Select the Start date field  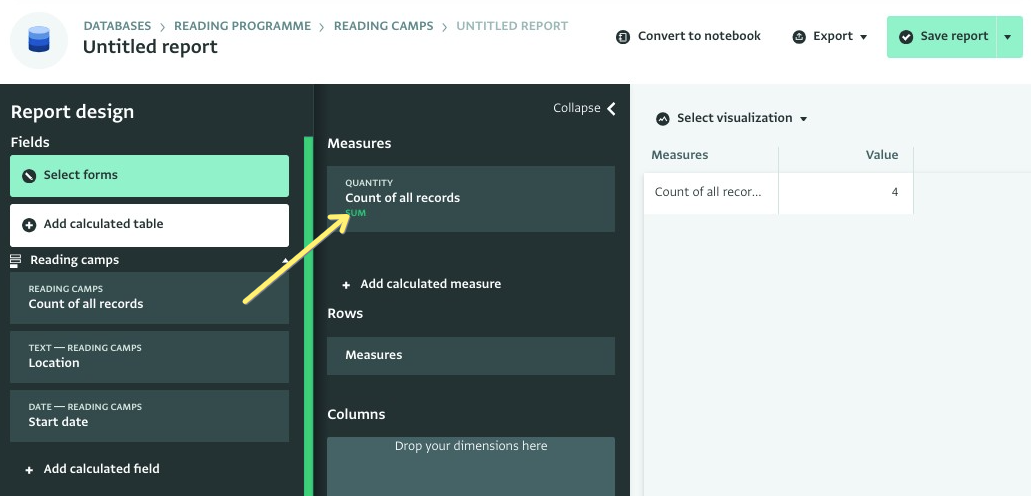tap(149, 416)
